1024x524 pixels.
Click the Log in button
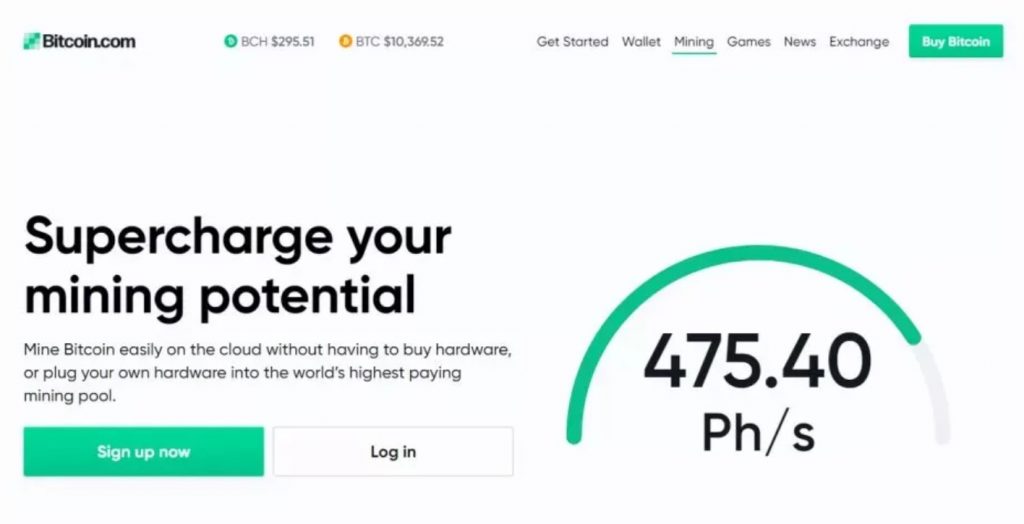tap(393, 451)
